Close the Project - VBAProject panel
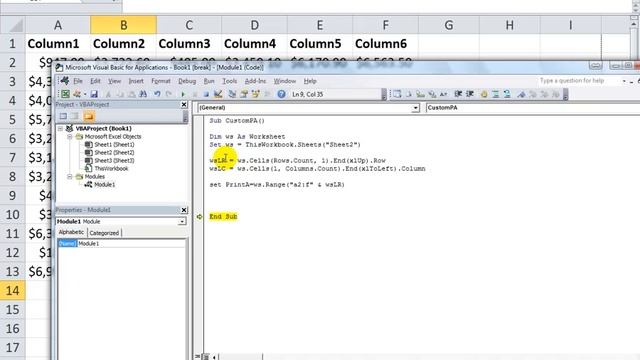The width and height of the screenshot is (640, 360). pyautogui.click(x=184, y=104)
